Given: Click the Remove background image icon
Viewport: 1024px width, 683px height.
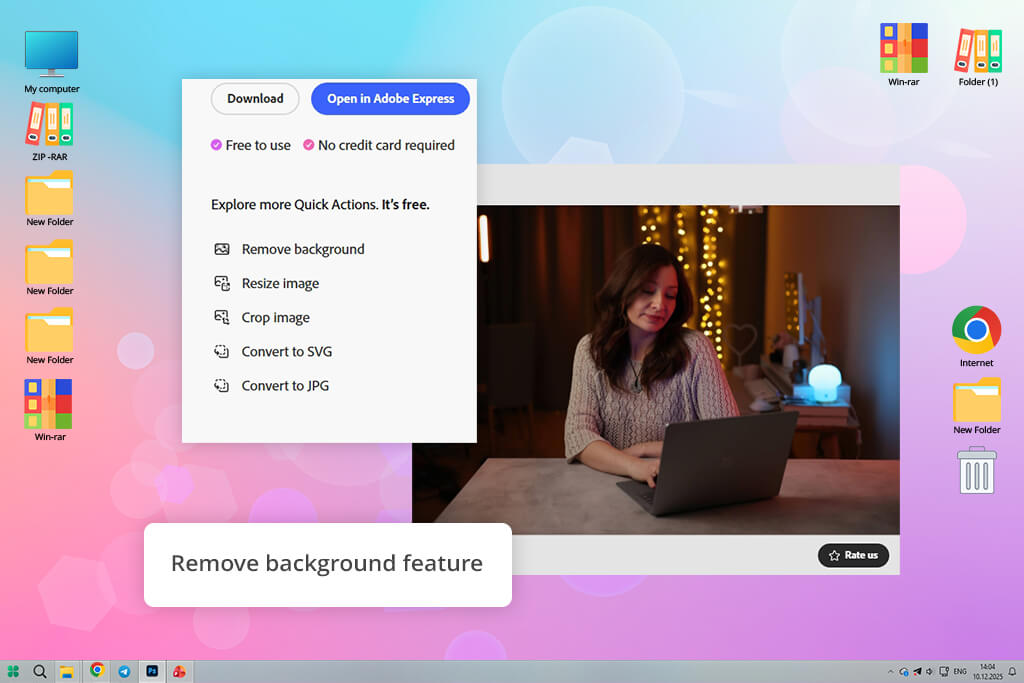Looking at the screenshot, I should tap(222, 249).
